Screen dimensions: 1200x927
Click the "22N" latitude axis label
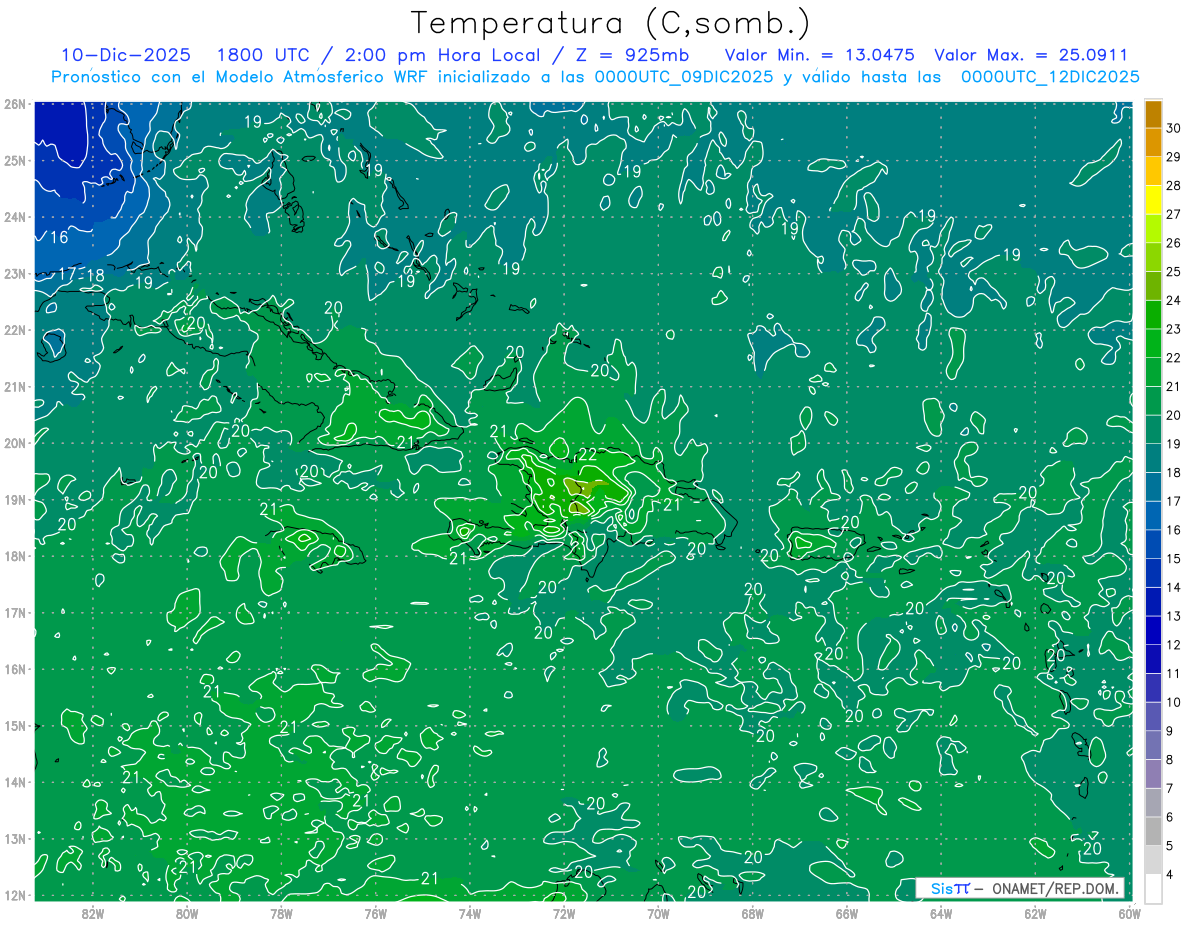coord(14,330)
